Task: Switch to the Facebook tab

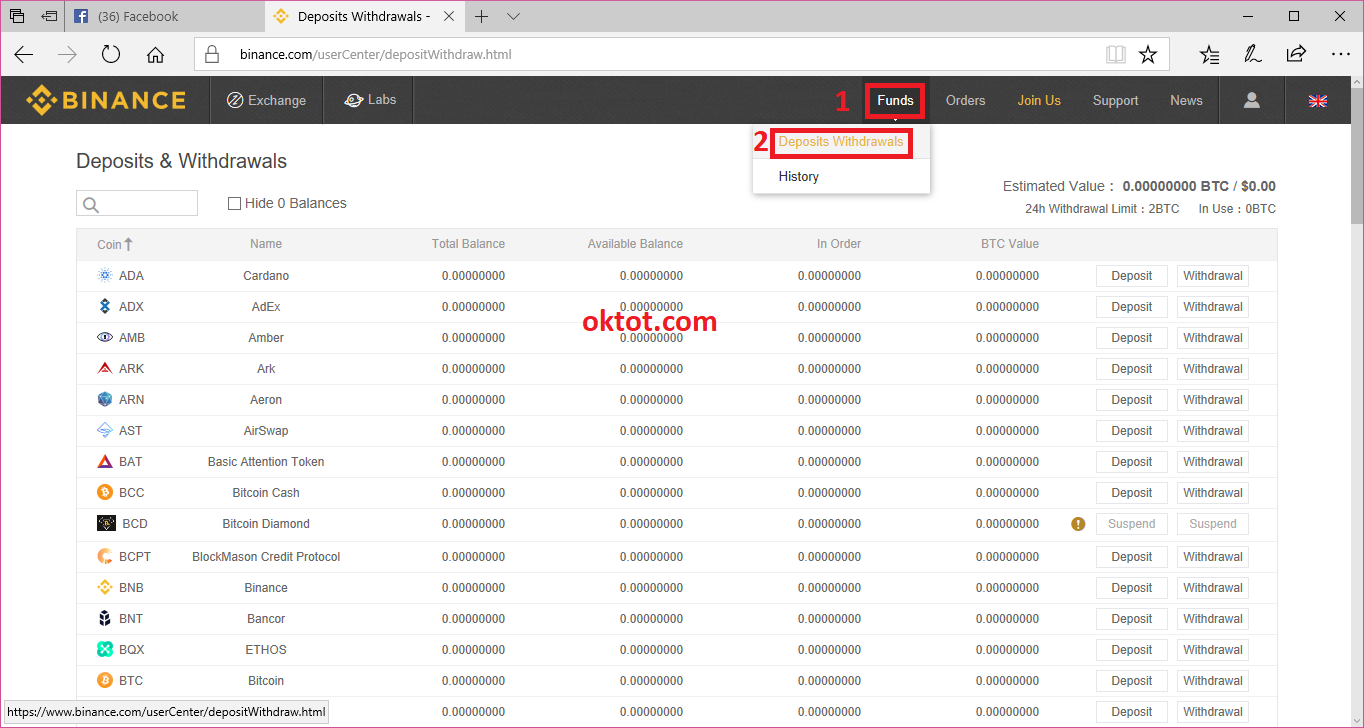Action: point(138,16)
